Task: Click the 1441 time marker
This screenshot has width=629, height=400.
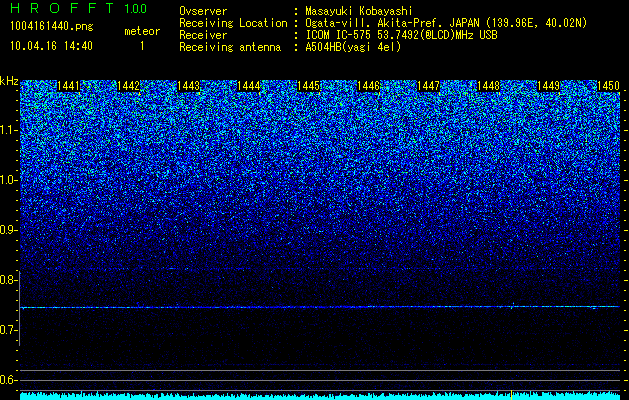Action: pos(68,86)
